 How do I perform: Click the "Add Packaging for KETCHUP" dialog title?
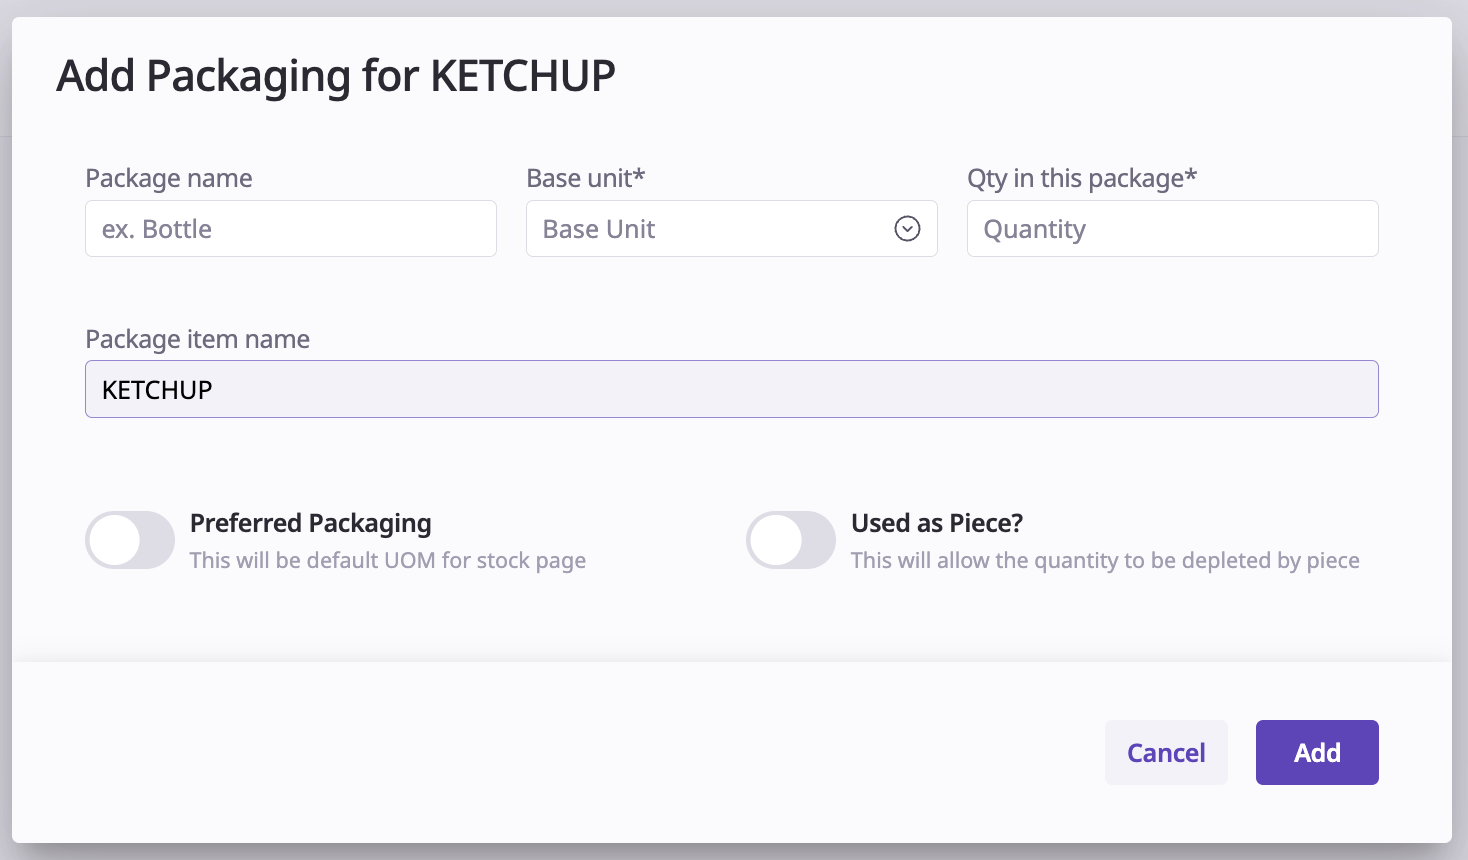336,76
